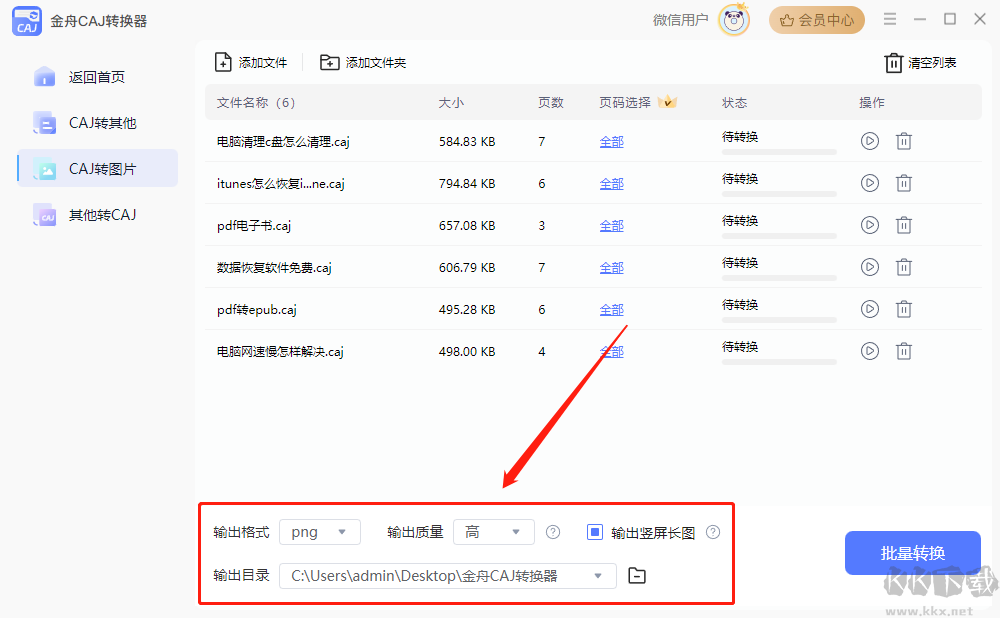The image size is (1000, 618).
Task: Open the output folder browse icon
Action: click(x=636, y=576)
